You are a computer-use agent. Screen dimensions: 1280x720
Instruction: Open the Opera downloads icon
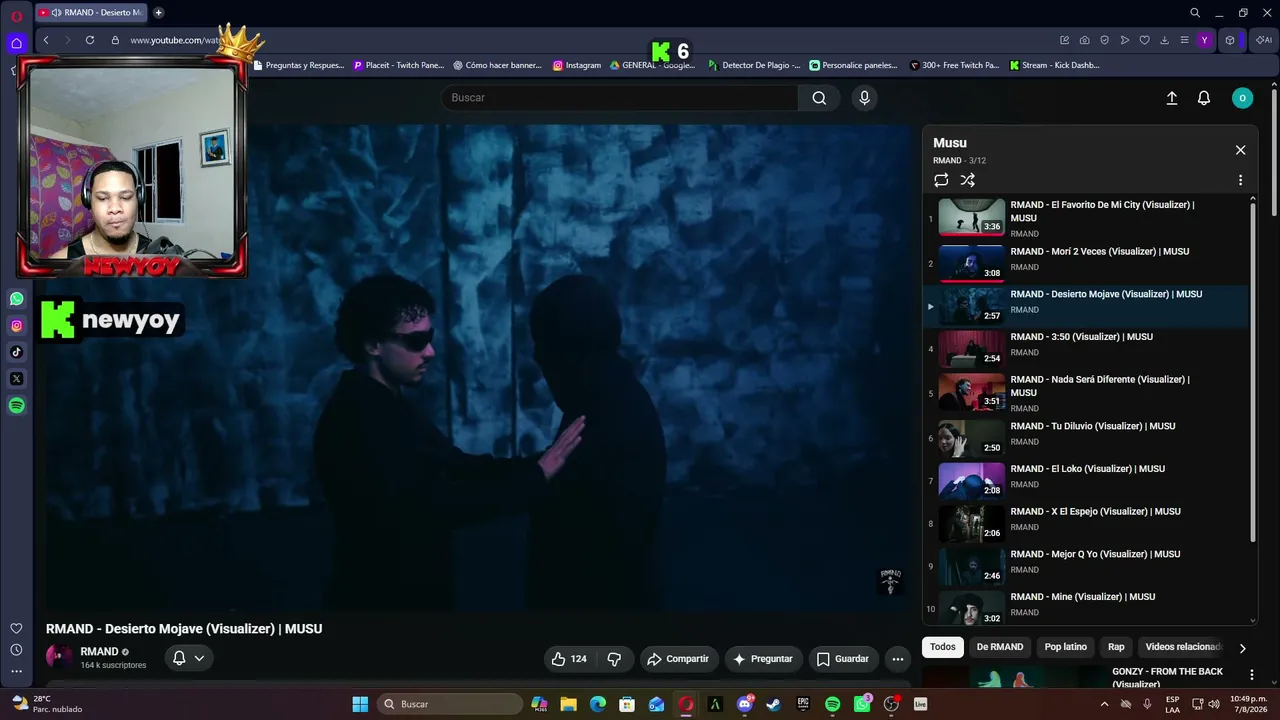coord(1165,40)
